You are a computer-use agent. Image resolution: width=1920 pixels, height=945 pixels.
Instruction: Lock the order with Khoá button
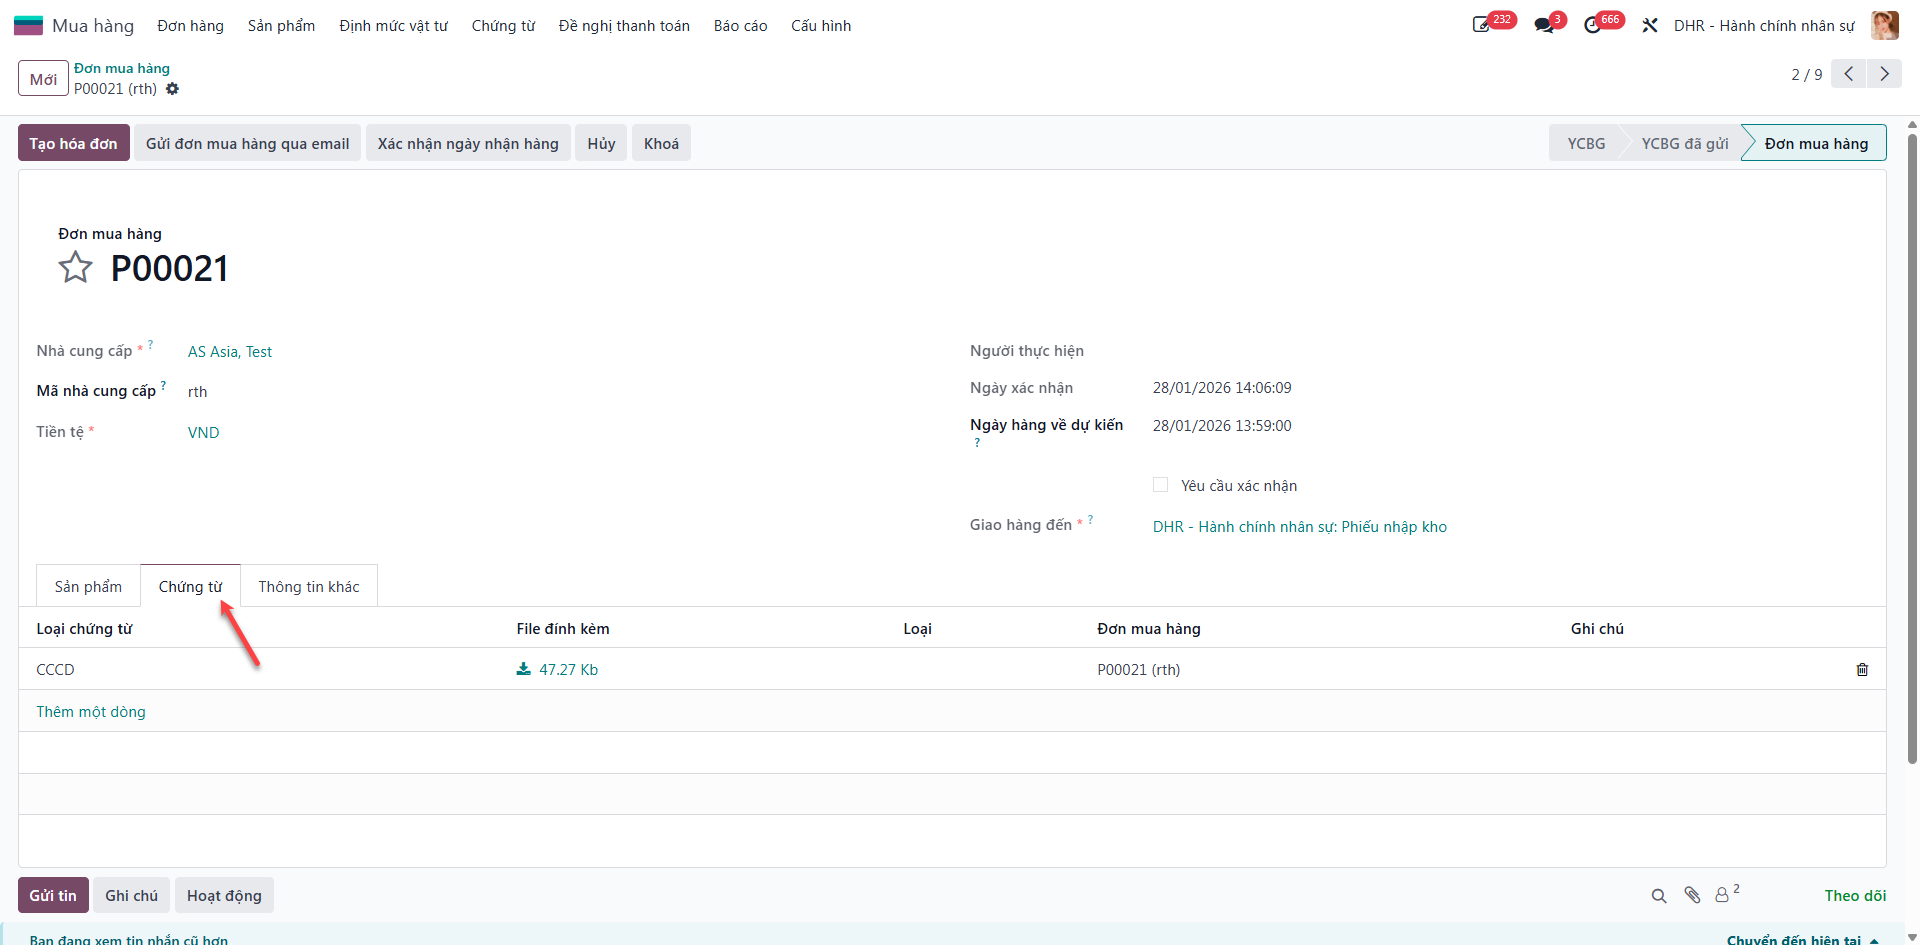tap(662, 143)
